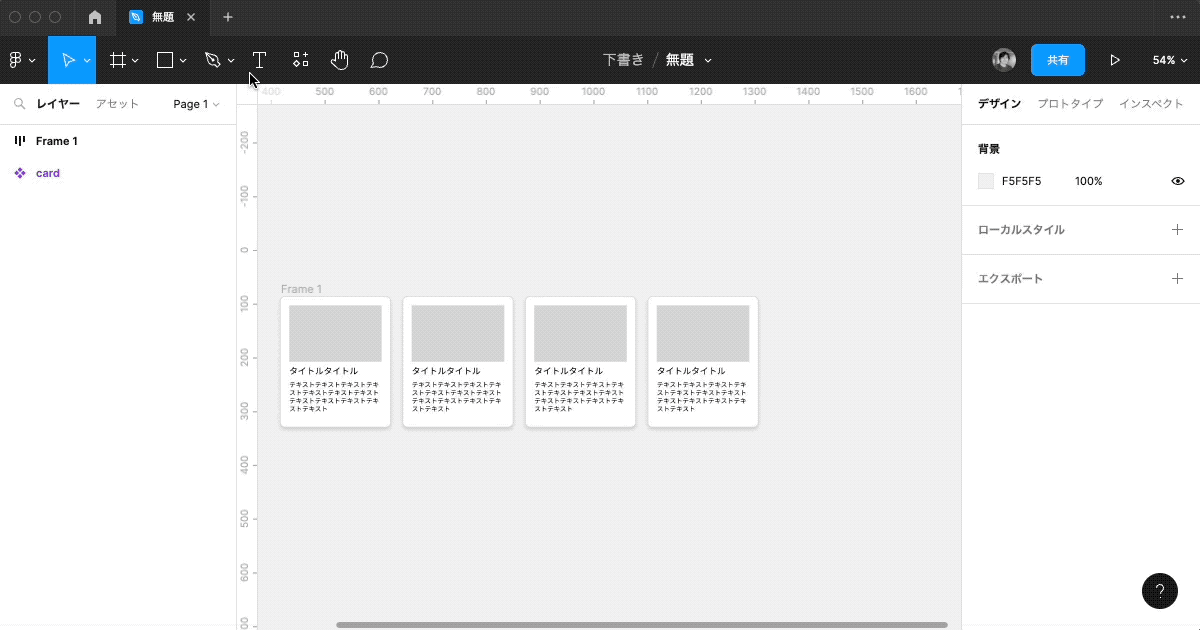The width and height of the screenshot is (1200, 630).
Task: Open the 54% zoom dropdown
Action: coord(1168,60)
